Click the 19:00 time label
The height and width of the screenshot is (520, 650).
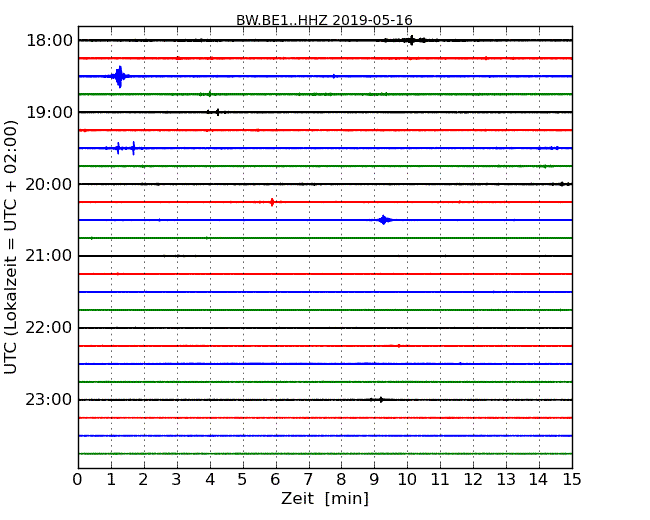(x=49, y=112)
